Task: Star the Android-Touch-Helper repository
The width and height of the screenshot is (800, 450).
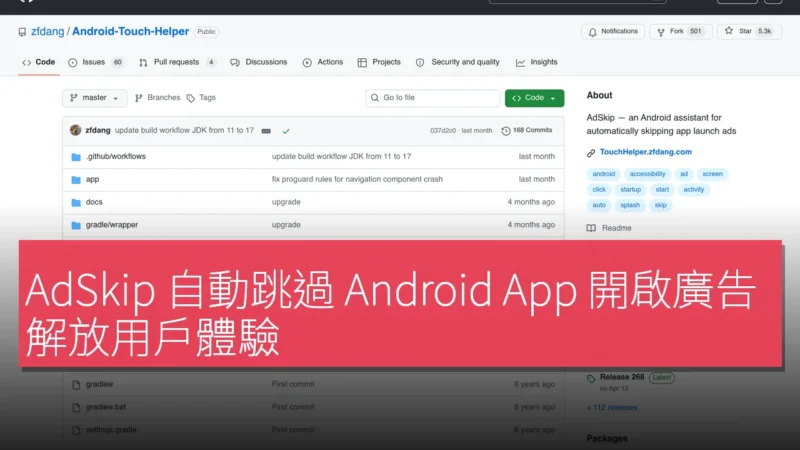Action: click(749, 32)
